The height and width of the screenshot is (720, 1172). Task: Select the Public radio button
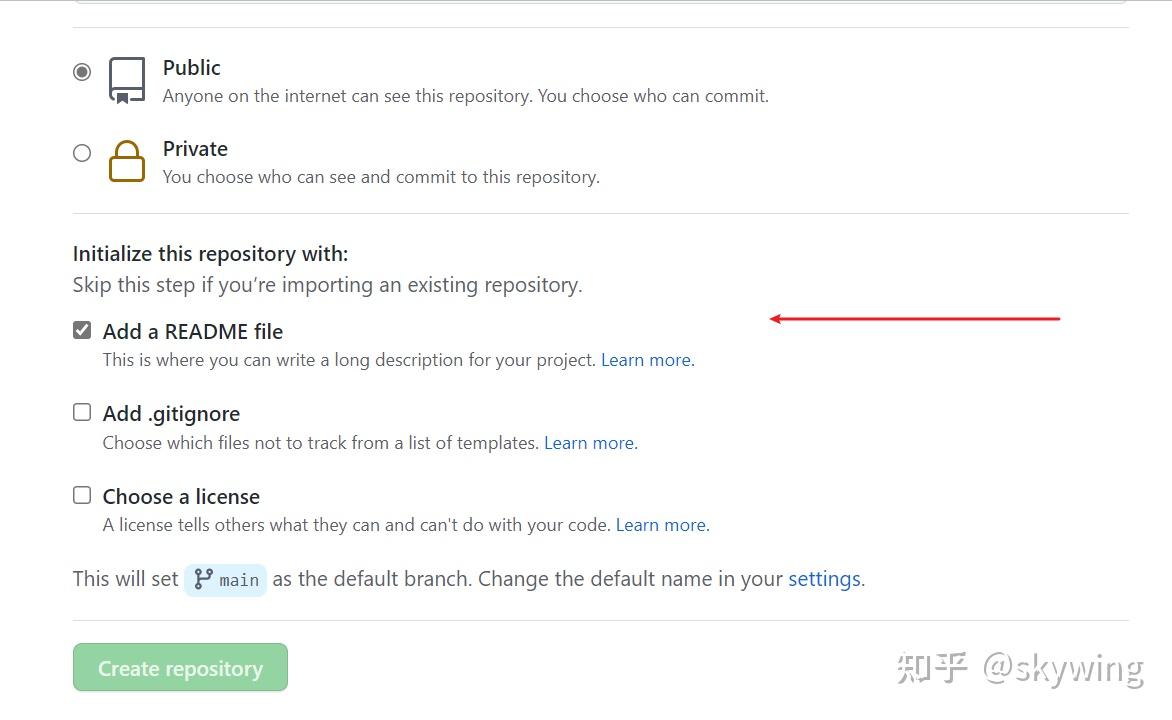(x=82, y=72)
